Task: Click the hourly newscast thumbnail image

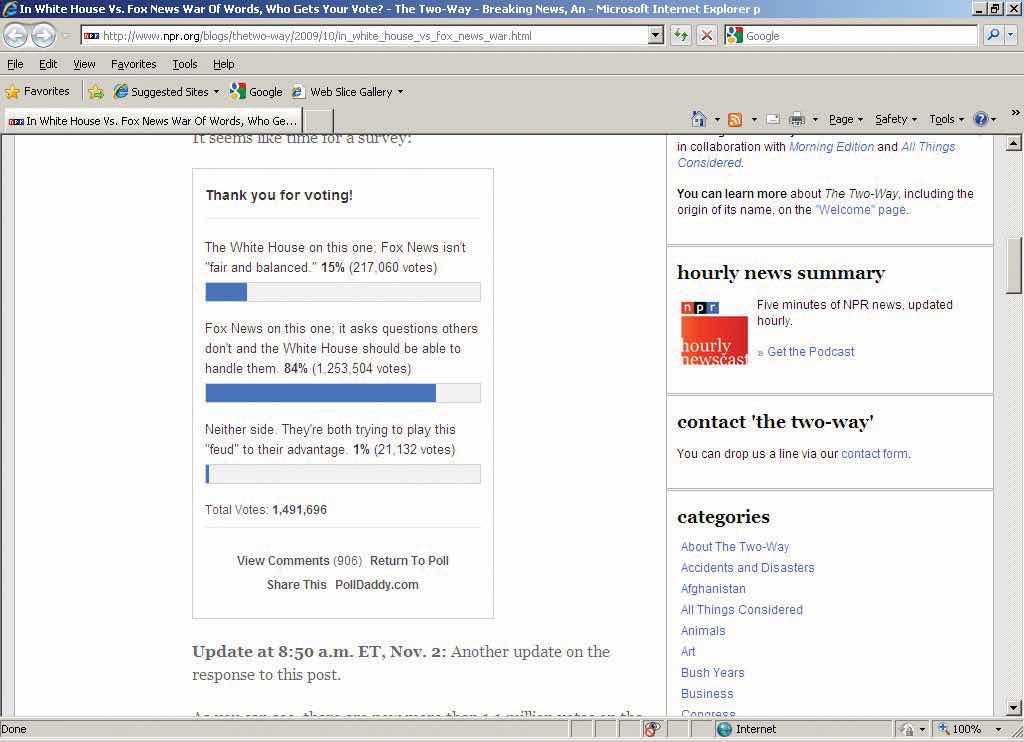Action: pos(714,332)
